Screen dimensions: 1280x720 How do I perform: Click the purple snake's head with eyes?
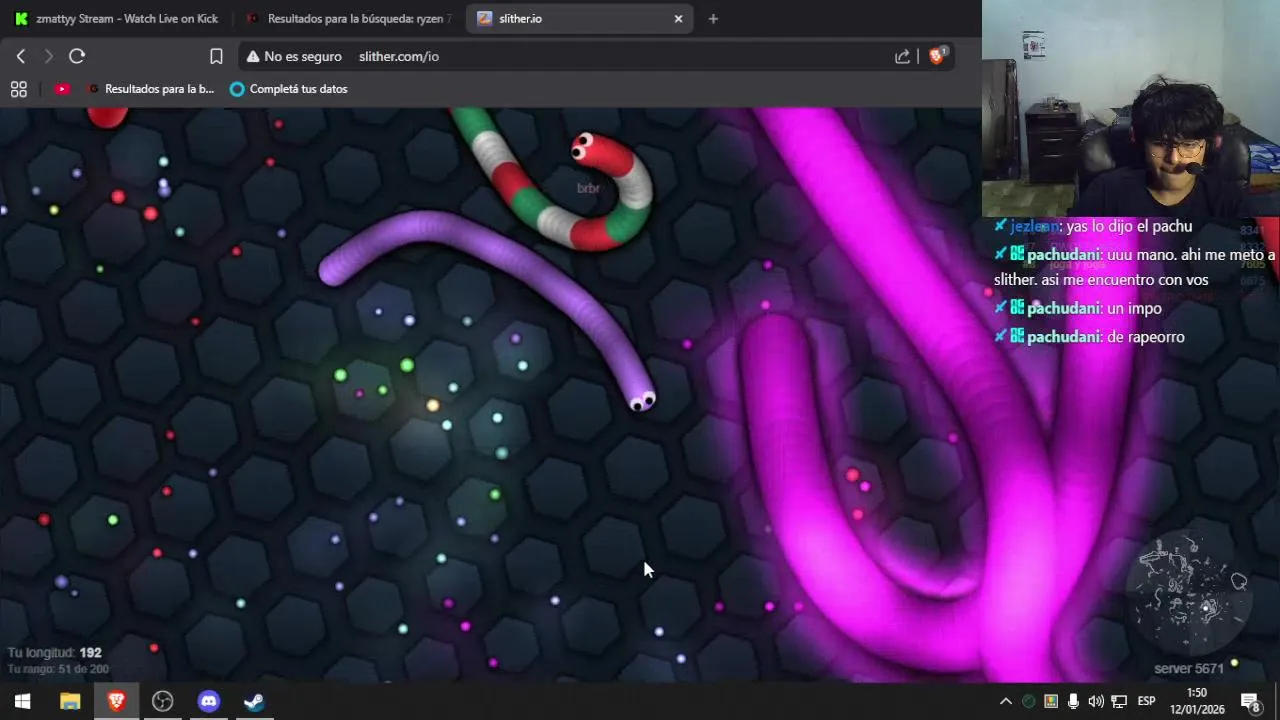[640, 399]
